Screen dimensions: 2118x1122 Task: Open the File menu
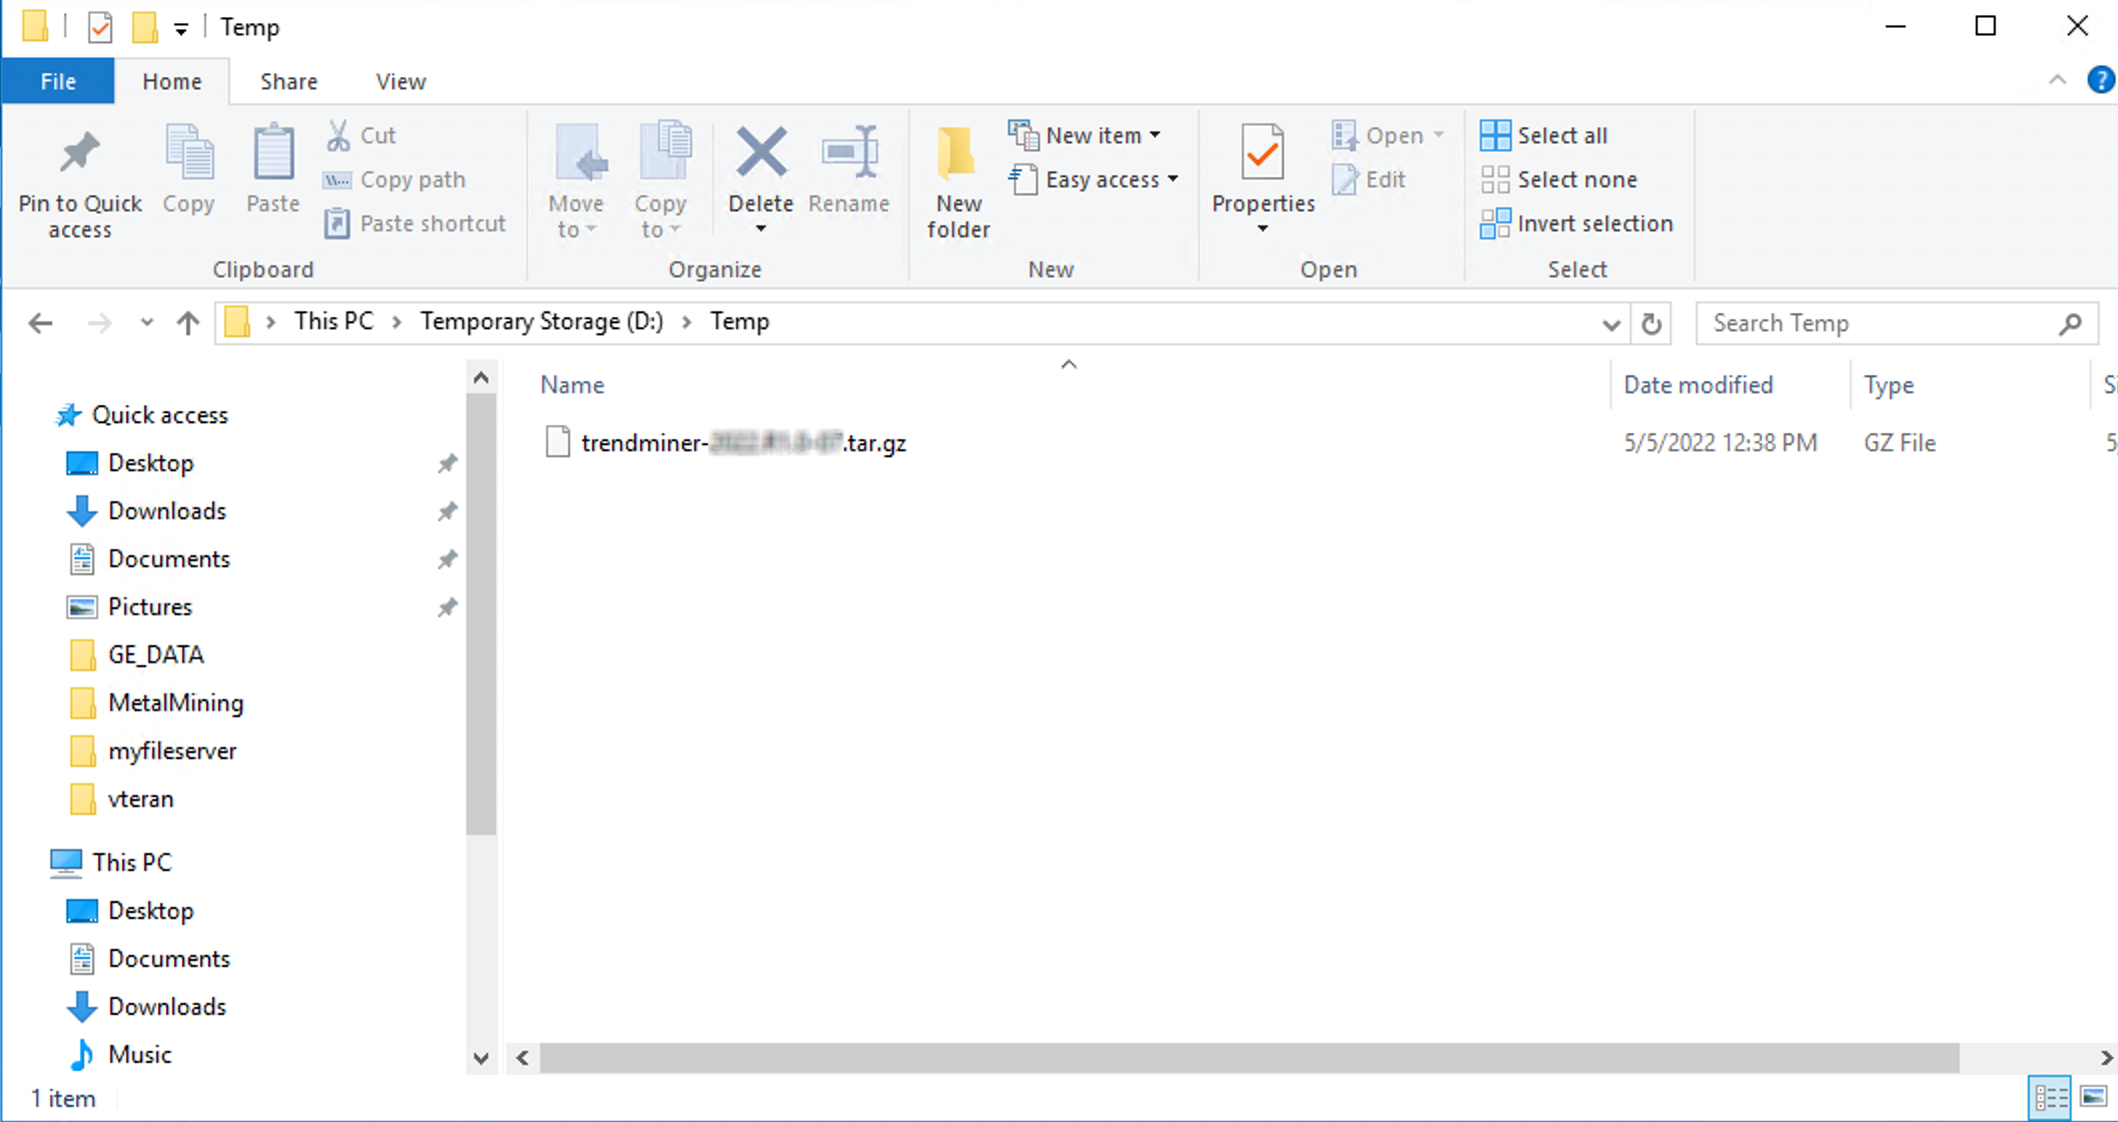[57, 82]
